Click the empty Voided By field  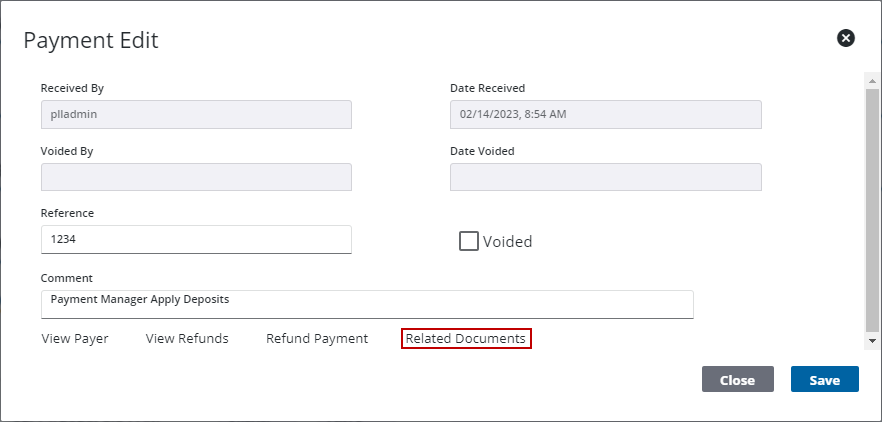(x=196, y=177)
